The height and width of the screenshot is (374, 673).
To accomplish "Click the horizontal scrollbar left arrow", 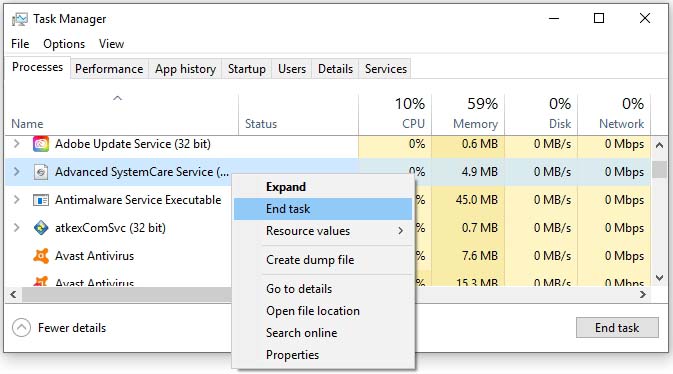I will pos(13,295).
